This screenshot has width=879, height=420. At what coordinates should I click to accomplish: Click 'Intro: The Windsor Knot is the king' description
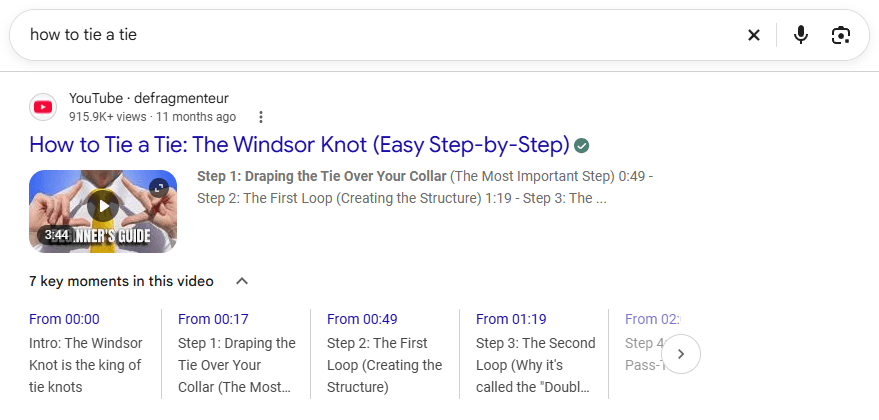[86, 365]
